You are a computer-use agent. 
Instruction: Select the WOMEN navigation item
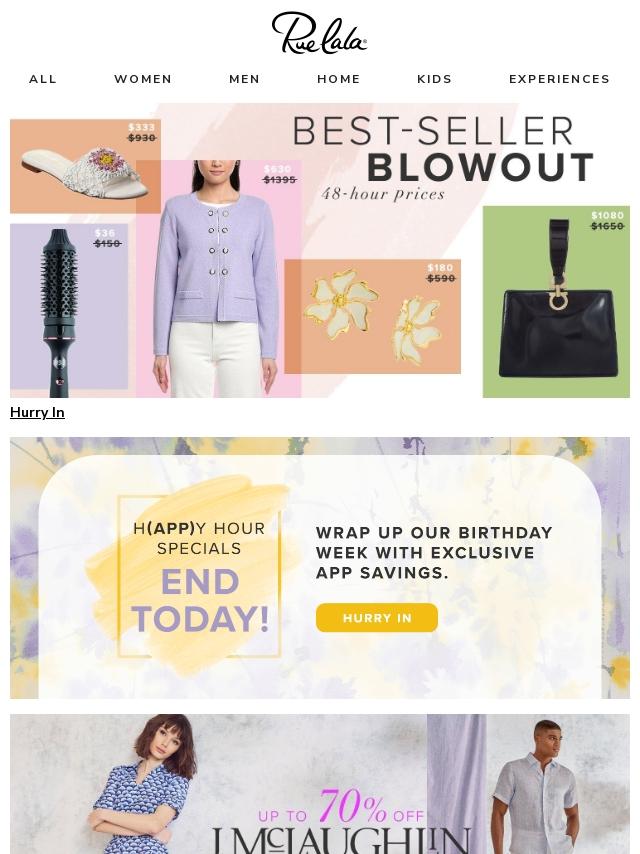[x=143, y=79]
